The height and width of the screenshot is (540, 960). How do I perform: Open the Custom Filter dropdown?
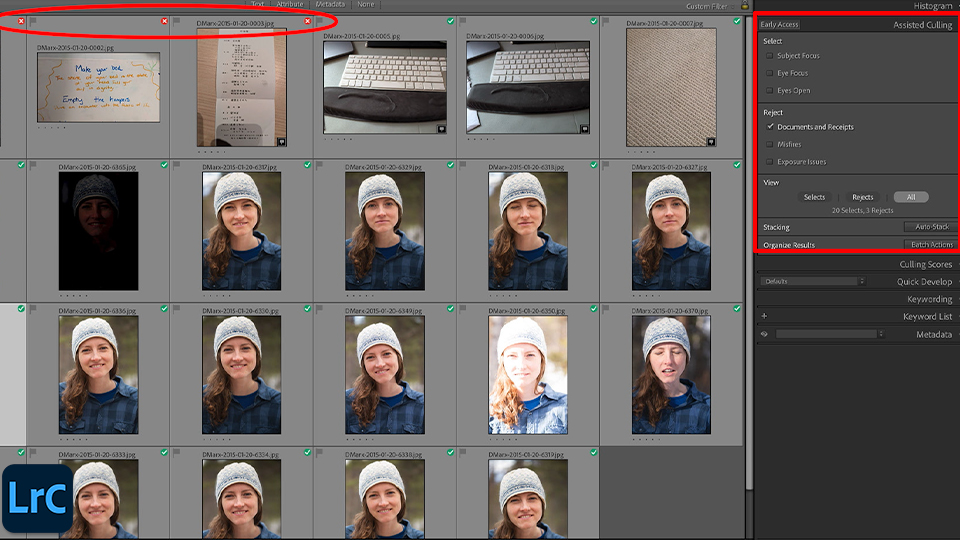(710, 7)
